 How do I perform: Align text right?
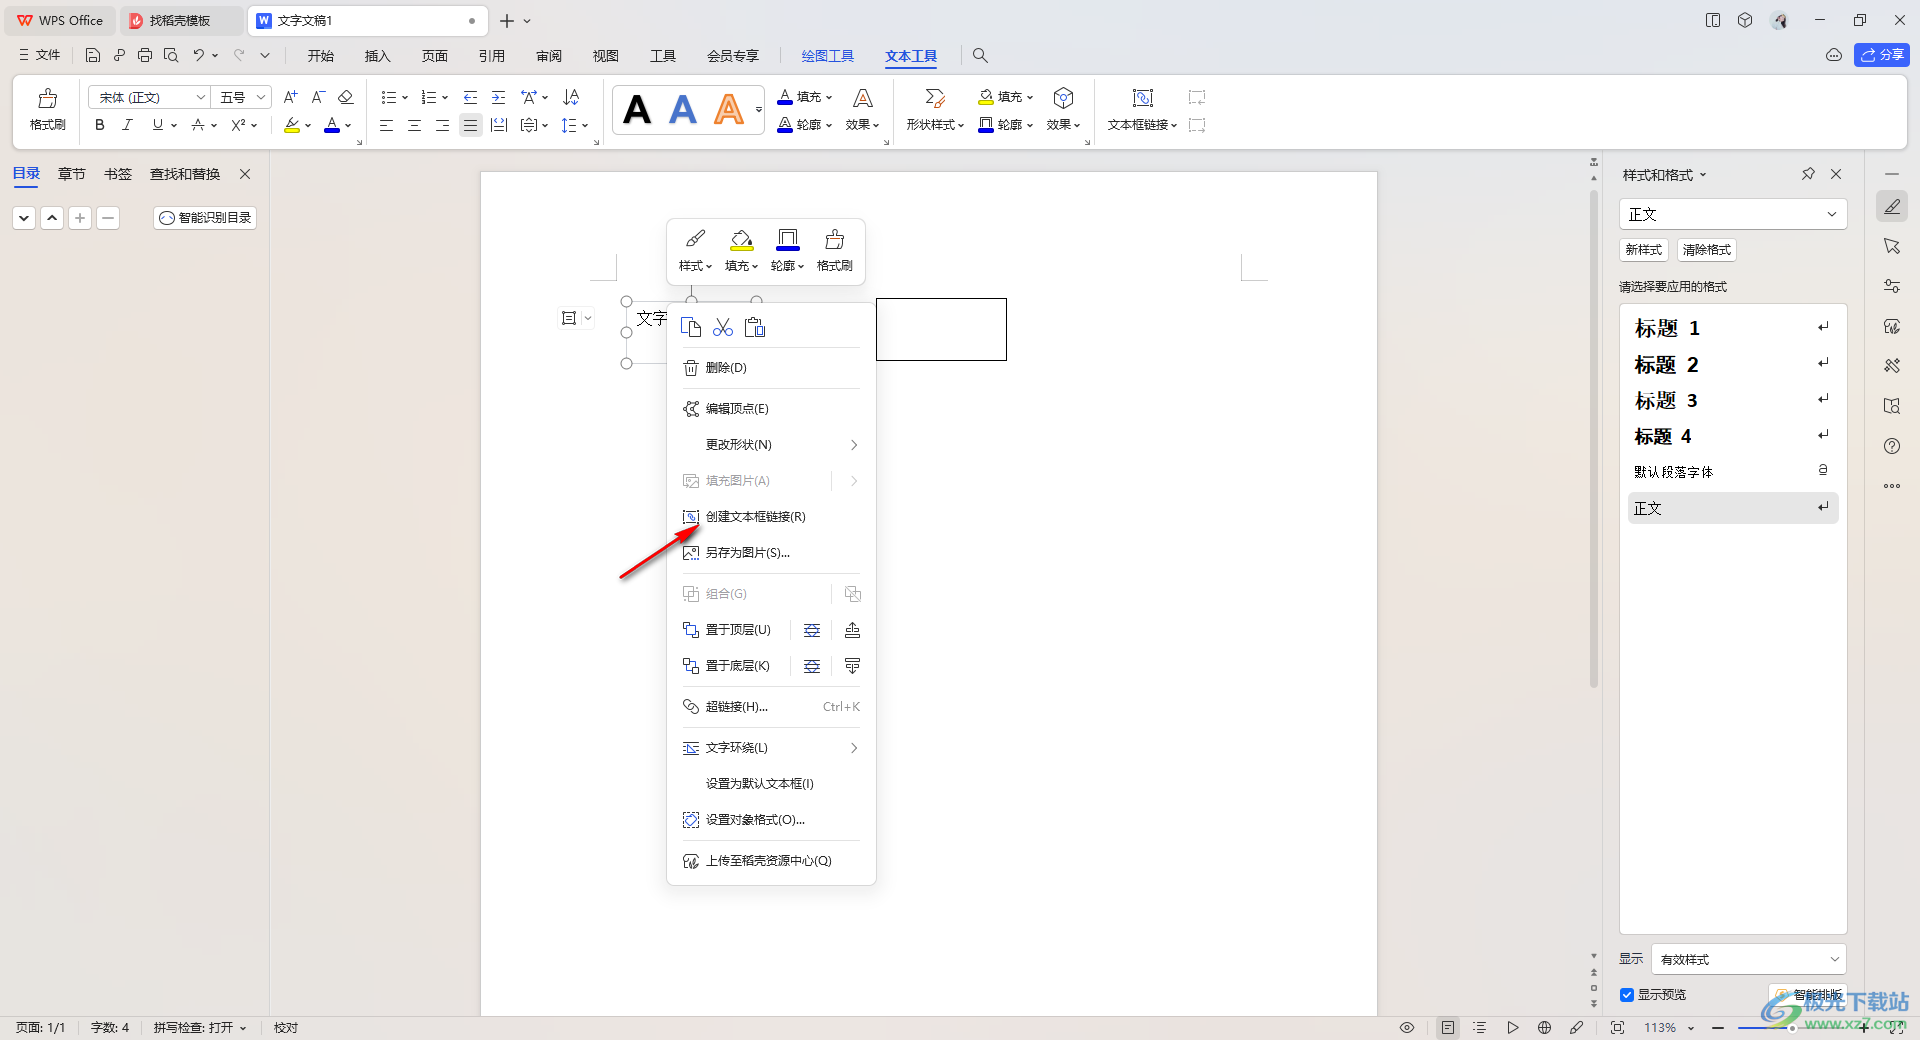[x=442, y=125]
